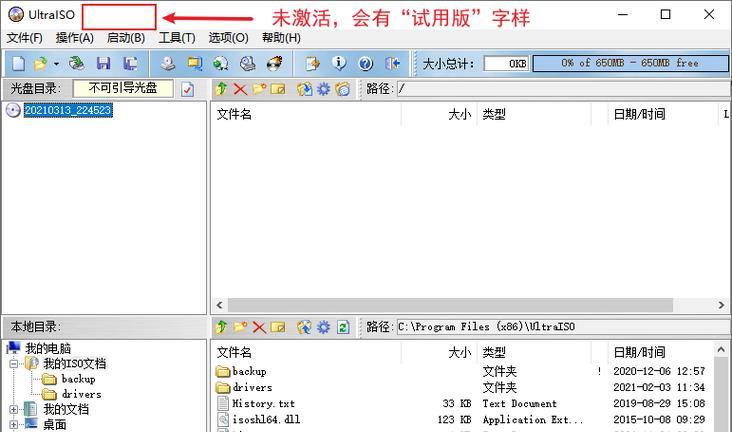This screenshot has height=432, width=732.
Task: Click the 日期/时间 column header in disc pane
Action: [663, 114]
